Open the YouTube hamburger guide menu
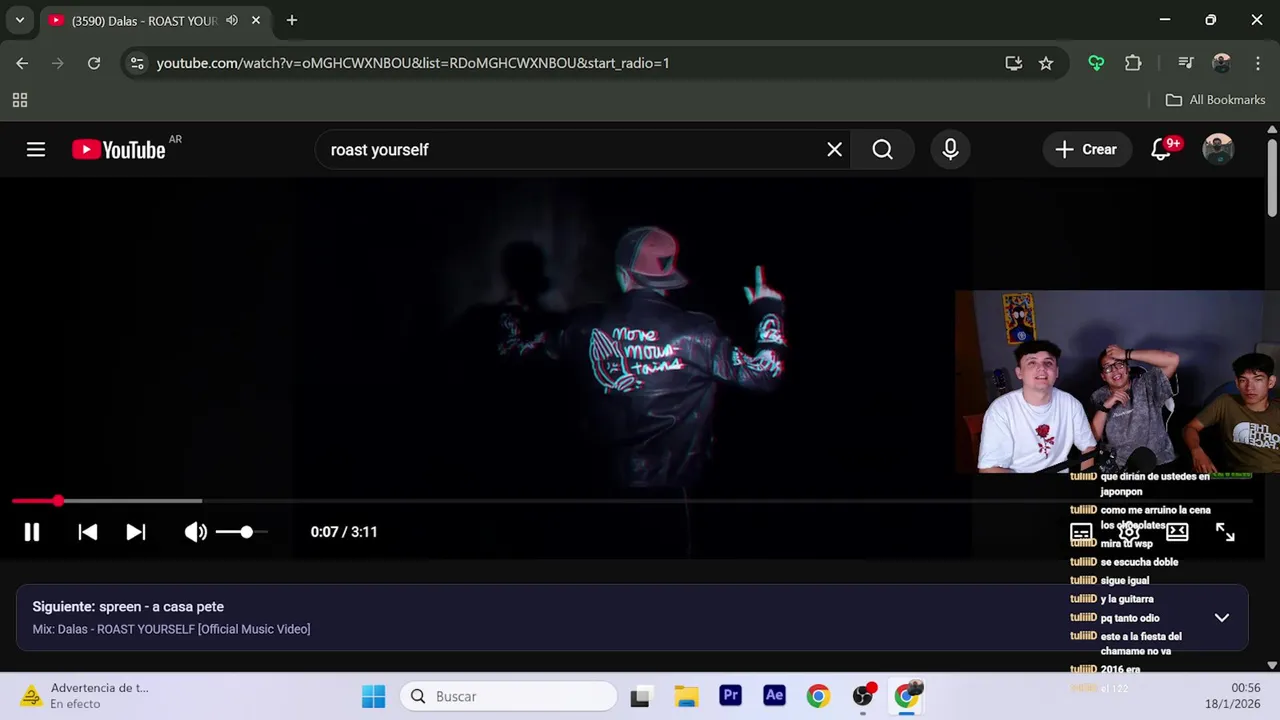The height and width of the screenshot is (720, 1280). [x=36, y=150]
